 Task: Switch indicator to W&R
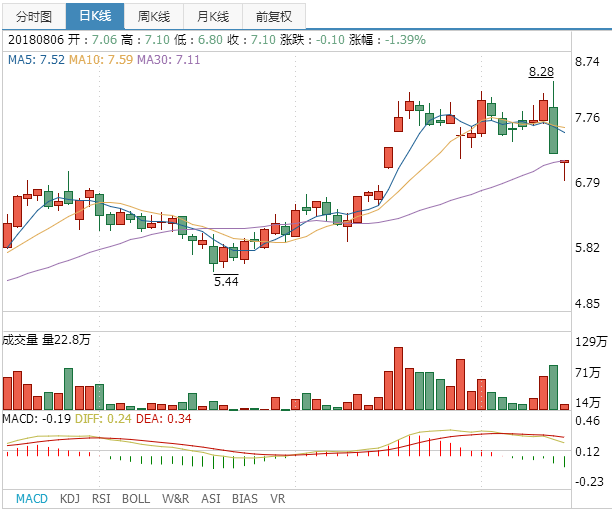(176, 499)
